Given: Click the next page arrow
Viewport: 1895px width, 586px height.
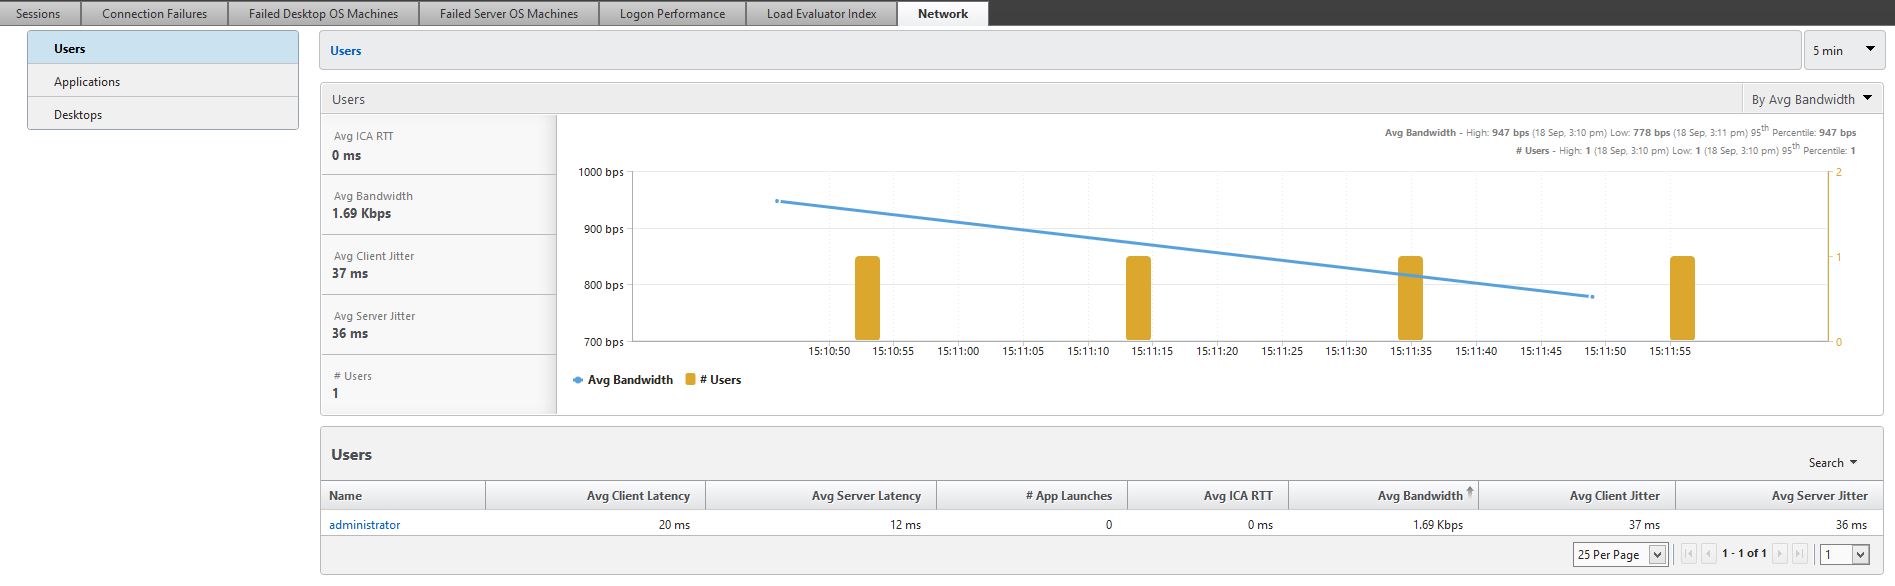Looking at the screenshot, I should [1780, 554].
